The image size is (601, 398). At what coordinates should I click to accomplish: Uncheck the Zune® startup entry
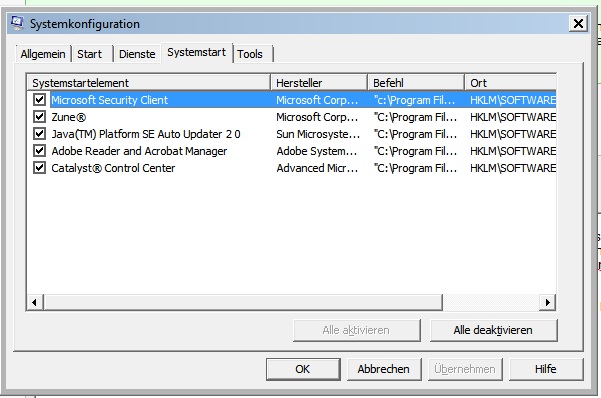39,117
